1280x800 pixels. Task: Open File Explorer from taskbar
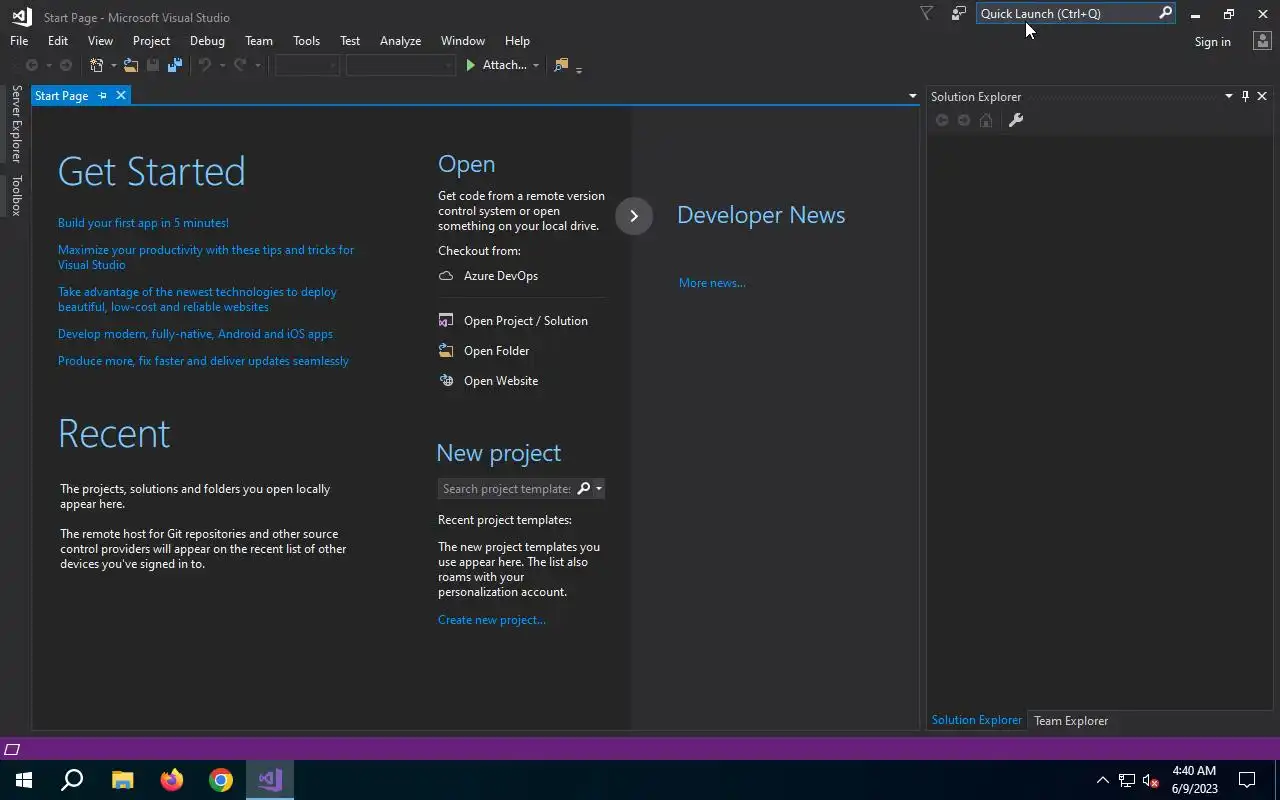[x=122, y=780]
